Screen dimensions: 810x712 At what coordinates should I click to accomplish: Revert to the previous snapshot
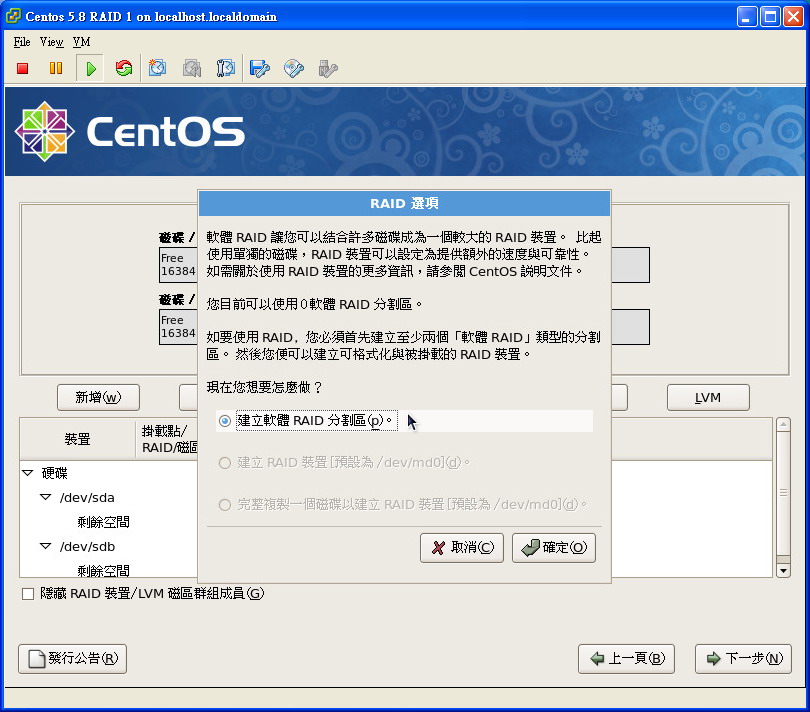[x=192, y=68]
